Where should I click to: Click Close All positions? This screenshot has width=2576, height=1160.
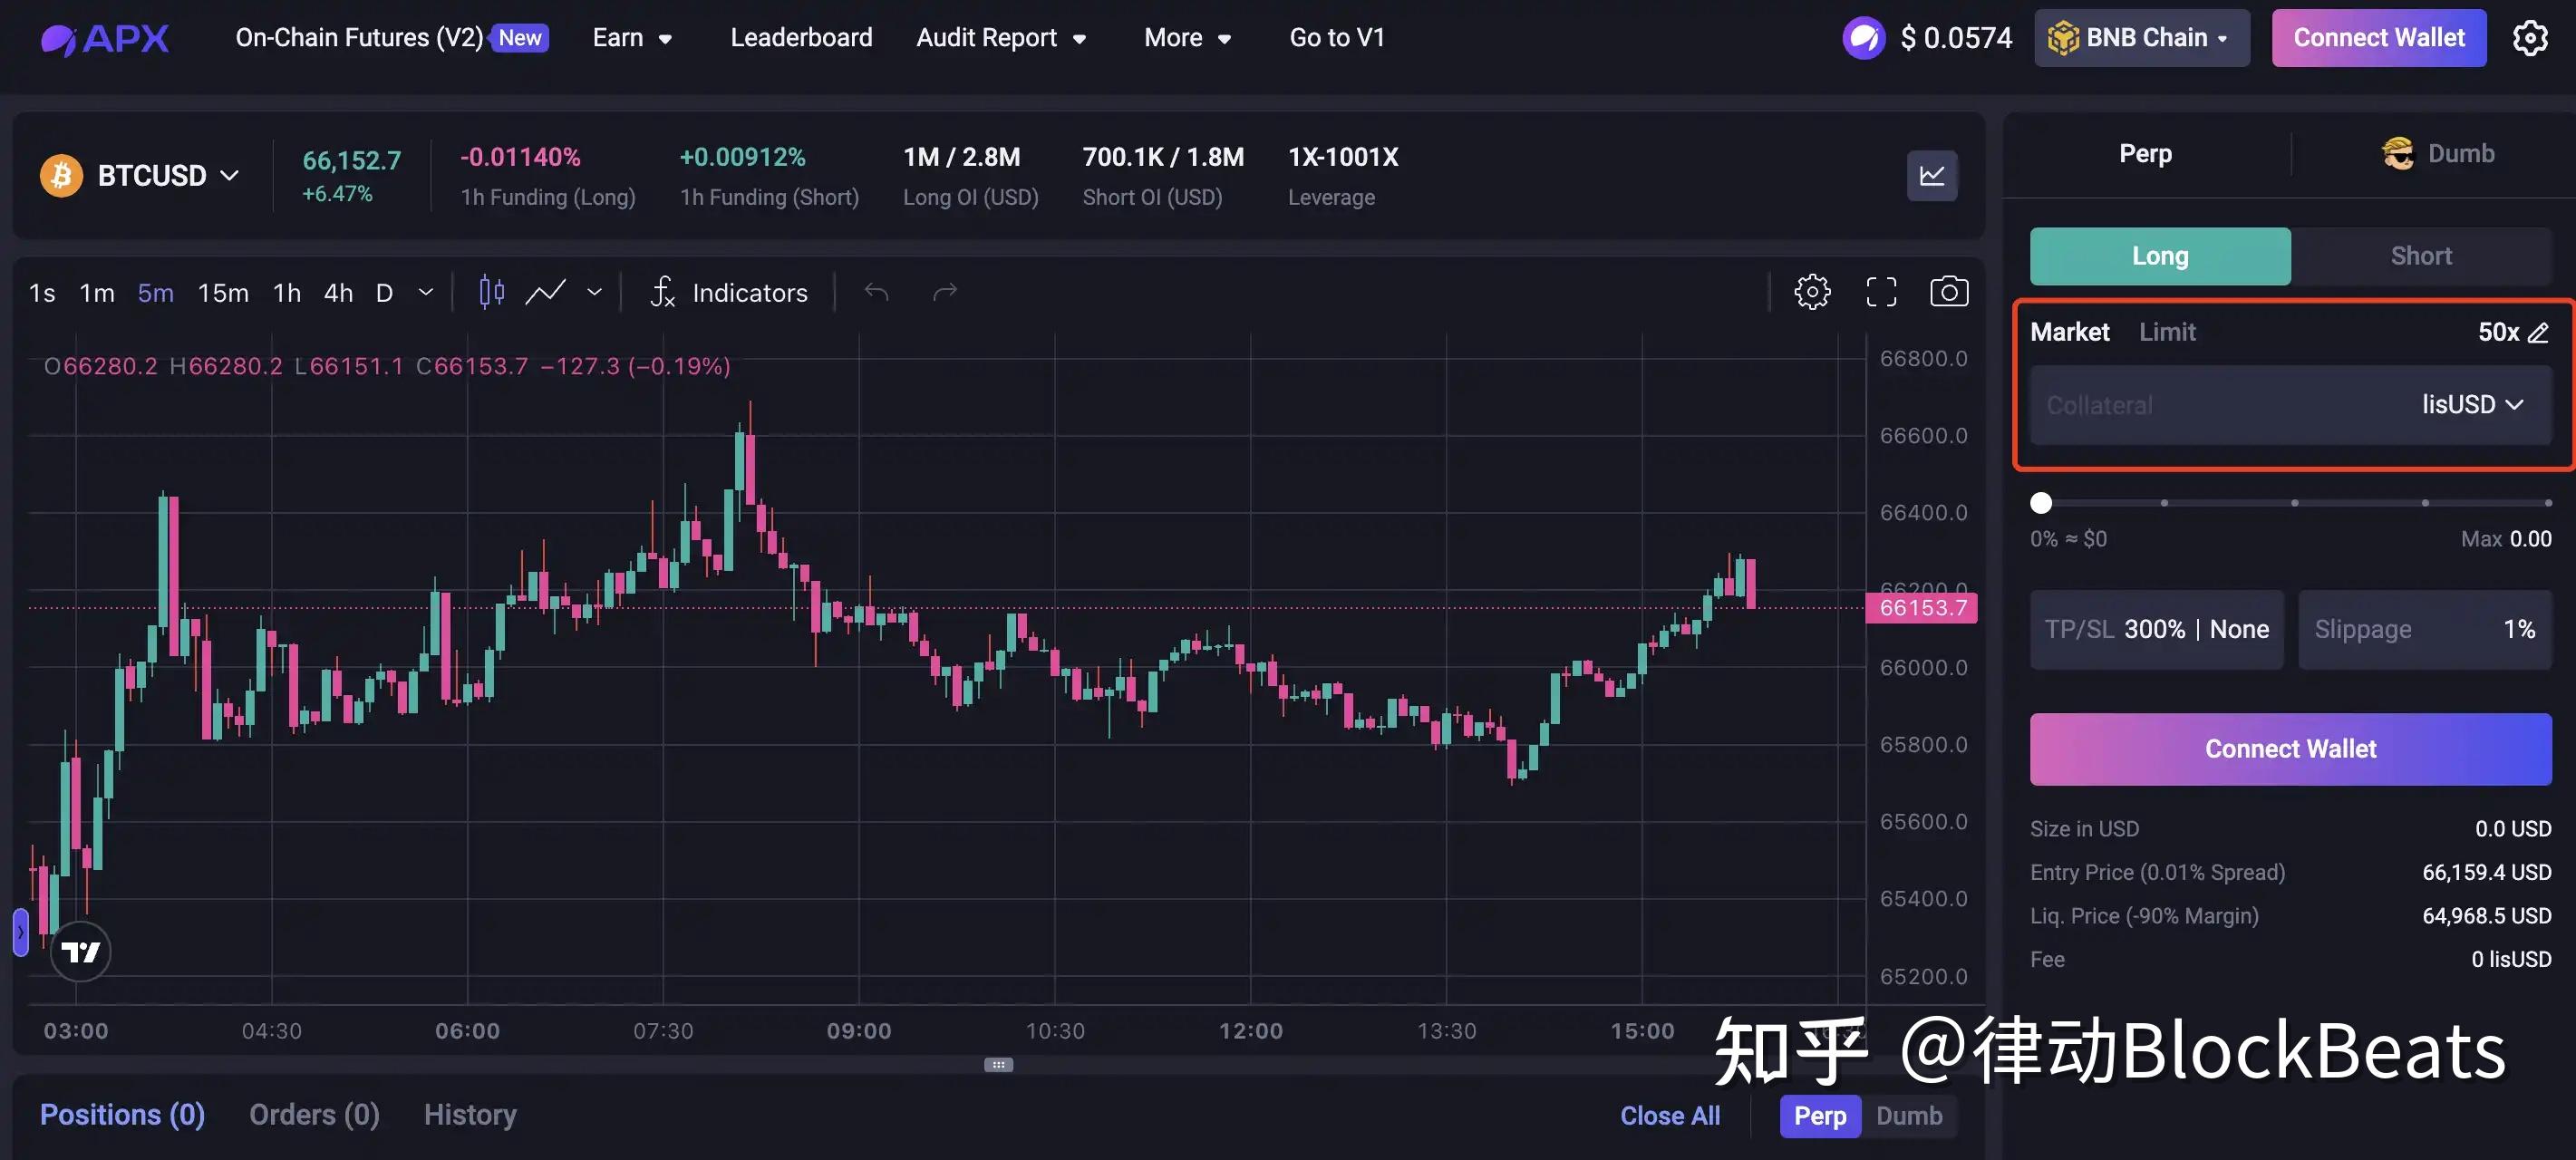[x=1670, y=1116]
